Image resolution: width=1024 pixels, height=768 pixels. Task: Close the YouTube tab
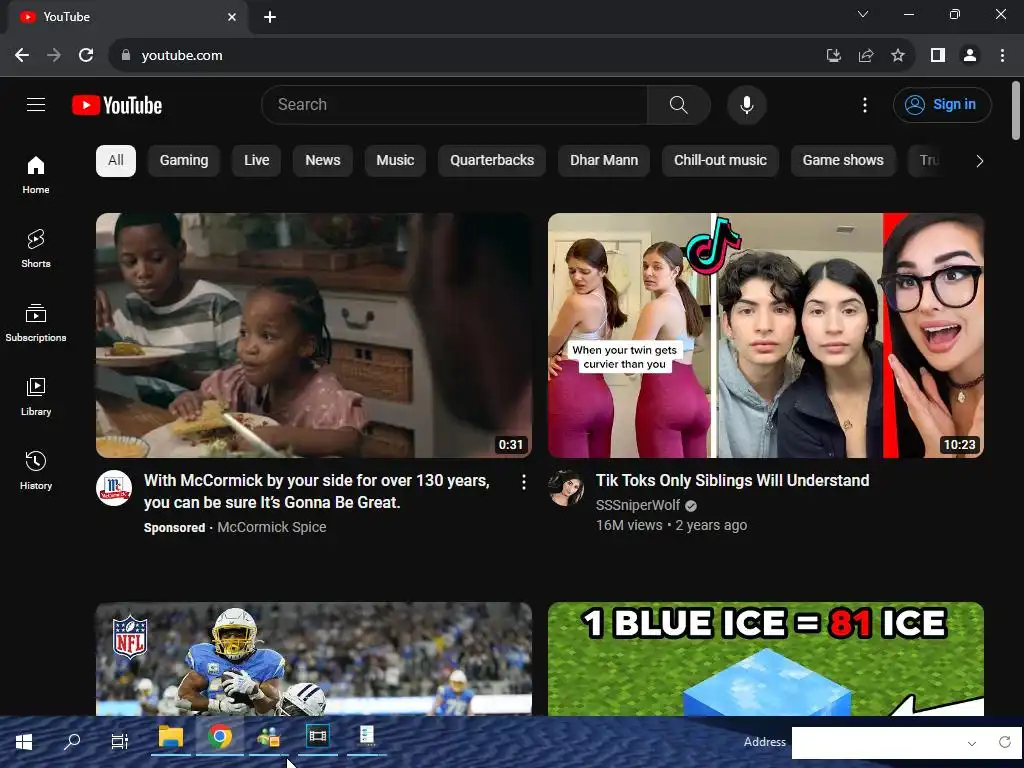point(232,17)
